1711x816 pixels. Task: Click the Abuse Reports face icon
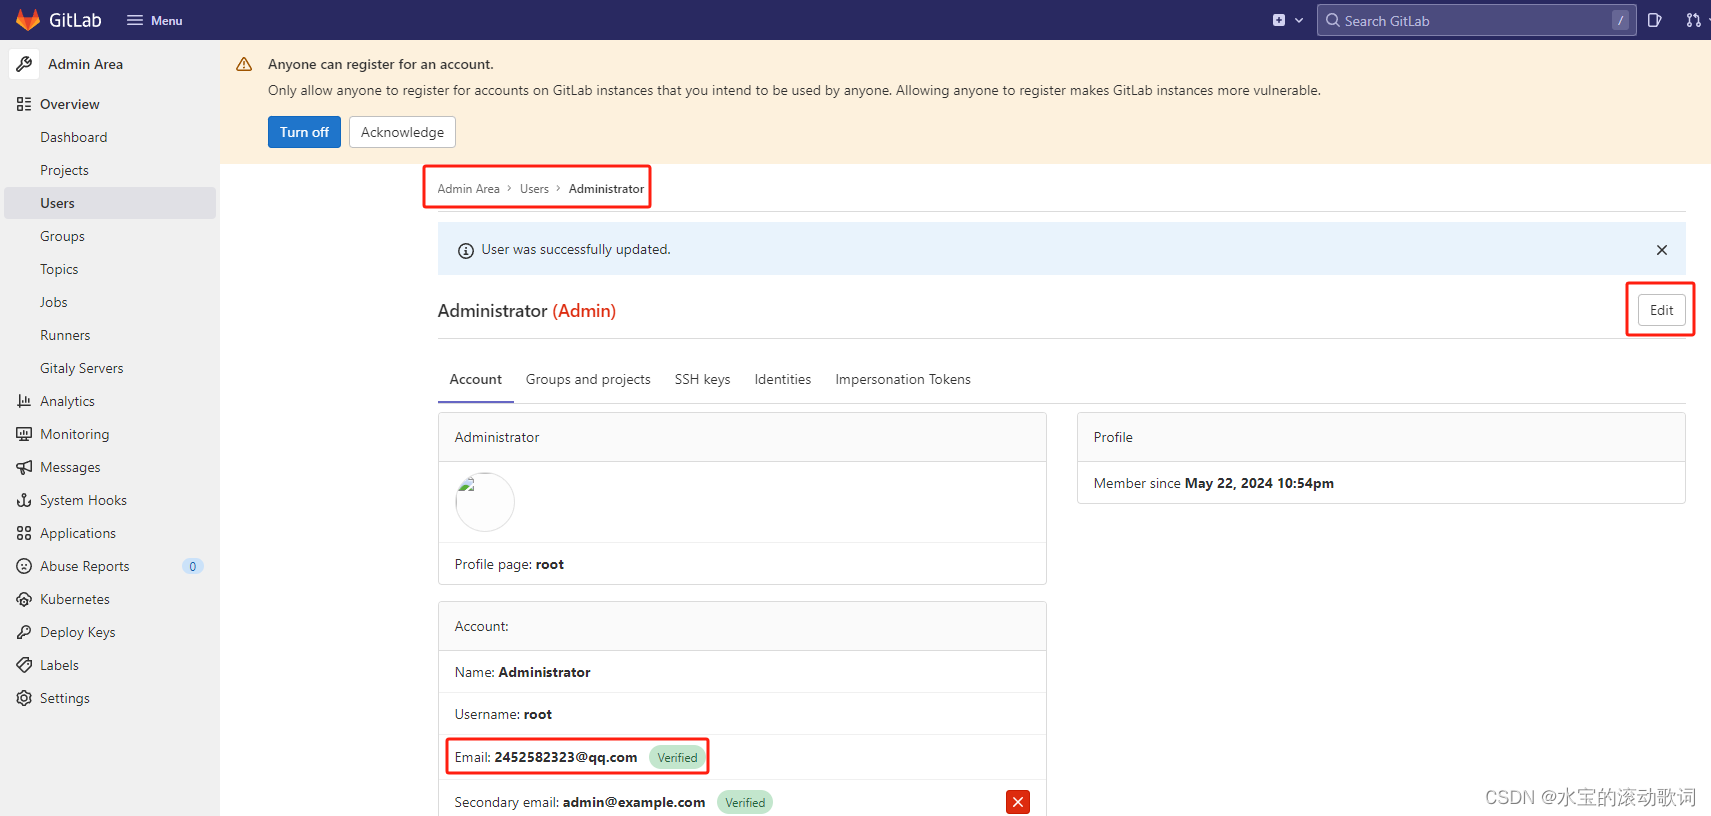(x=24, y=566)
